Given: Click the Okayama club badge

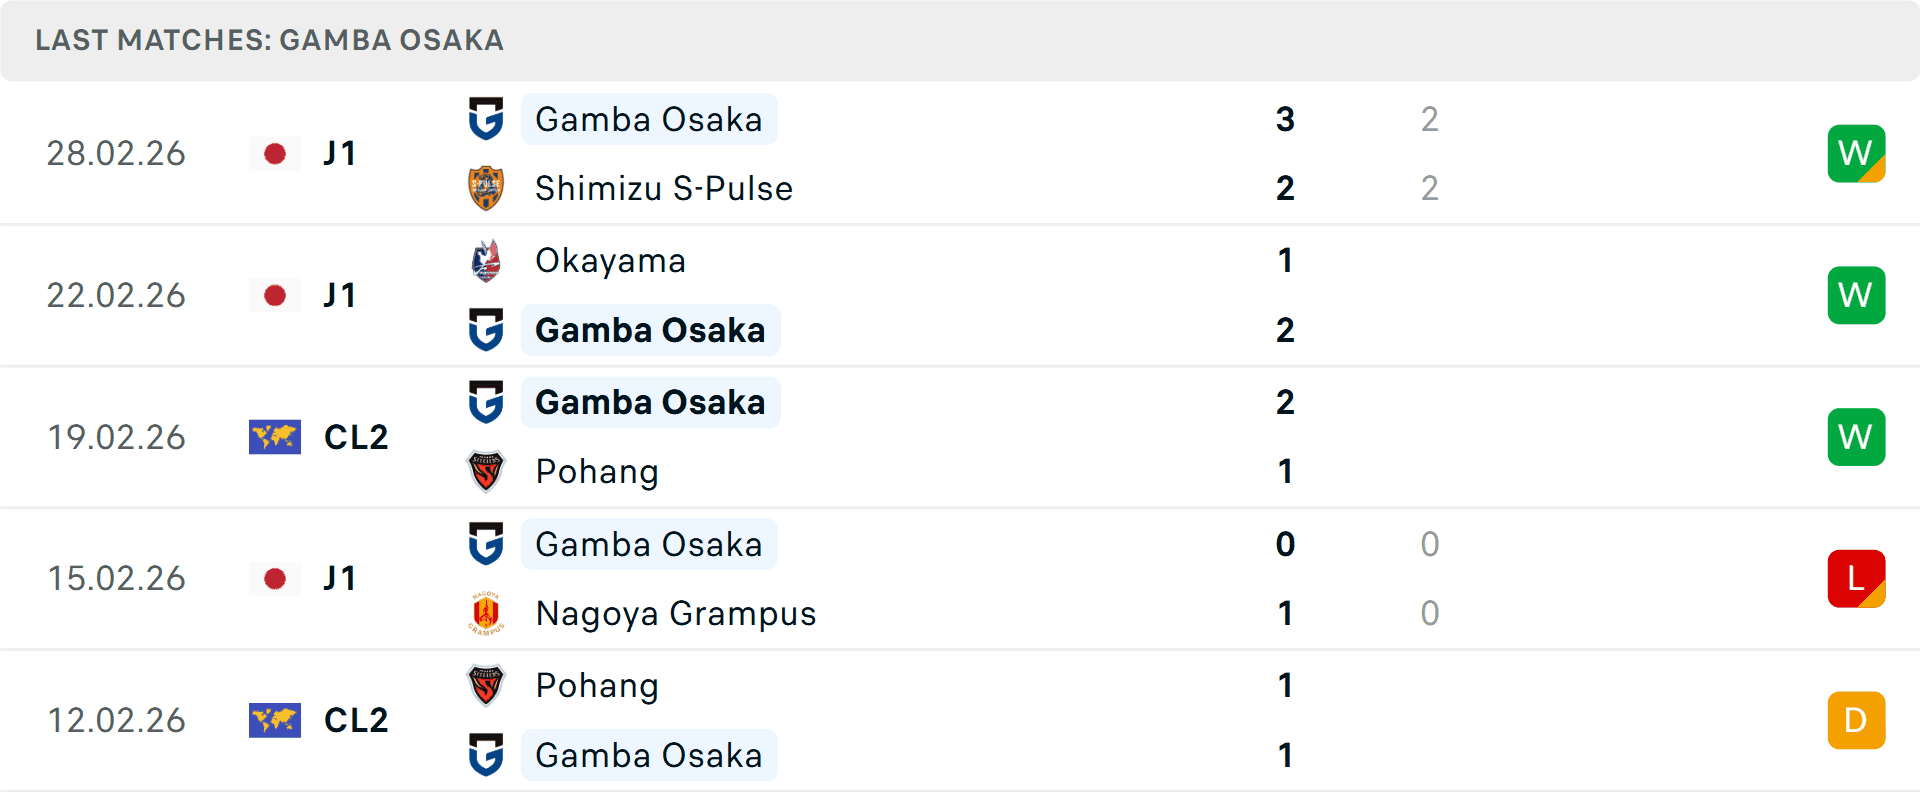Looking at the screenshot, I should [485, 260].
